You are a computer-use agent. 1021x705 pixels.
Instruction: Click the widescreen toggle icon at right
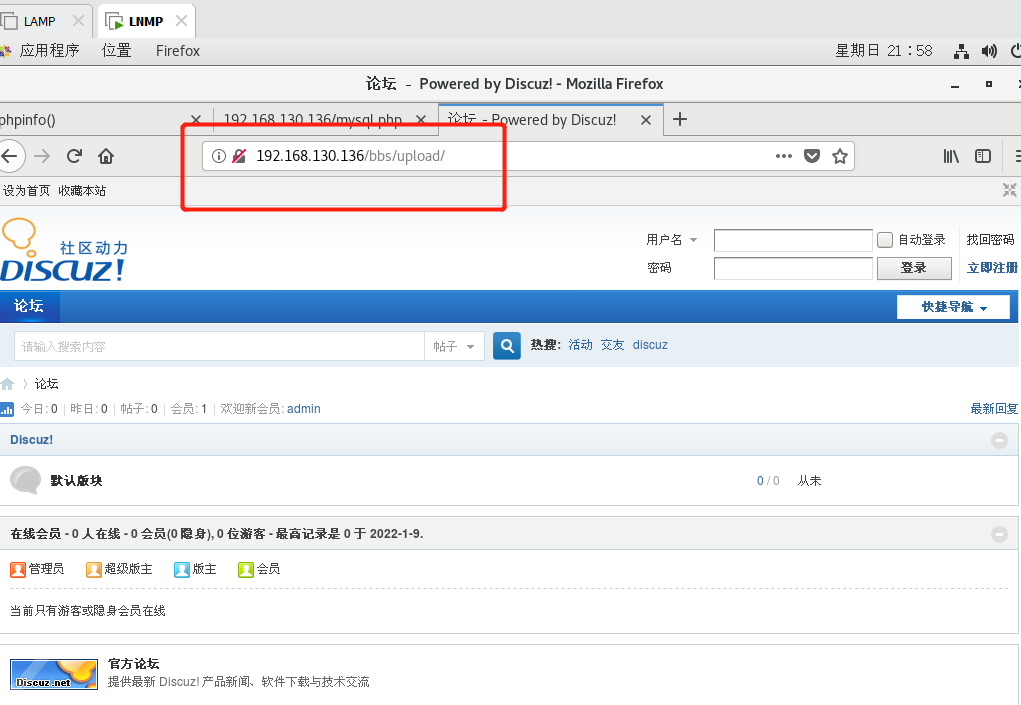point(1010,190)
